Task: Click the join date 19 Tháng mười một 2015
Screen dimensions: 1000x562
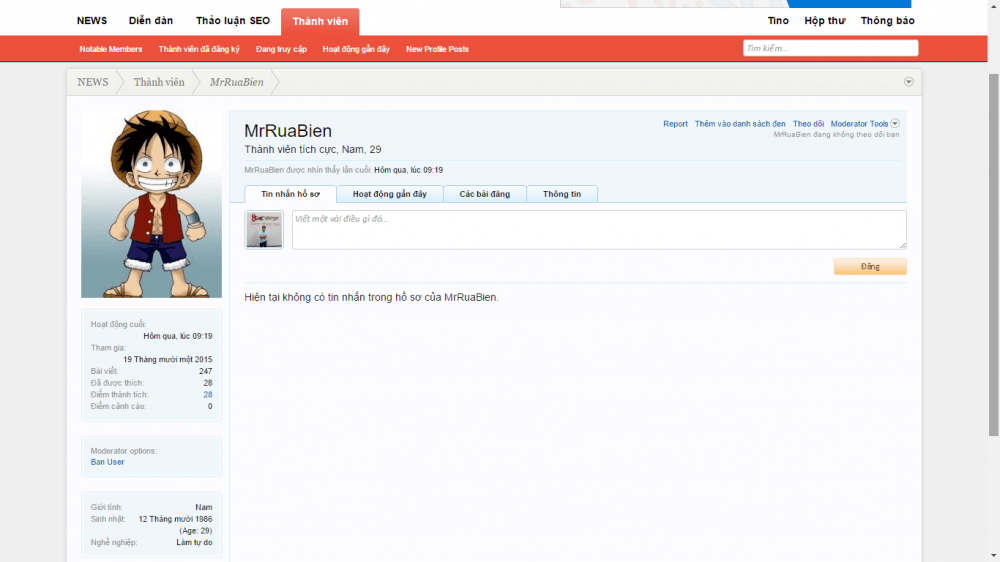Action: tap(168, 360)
